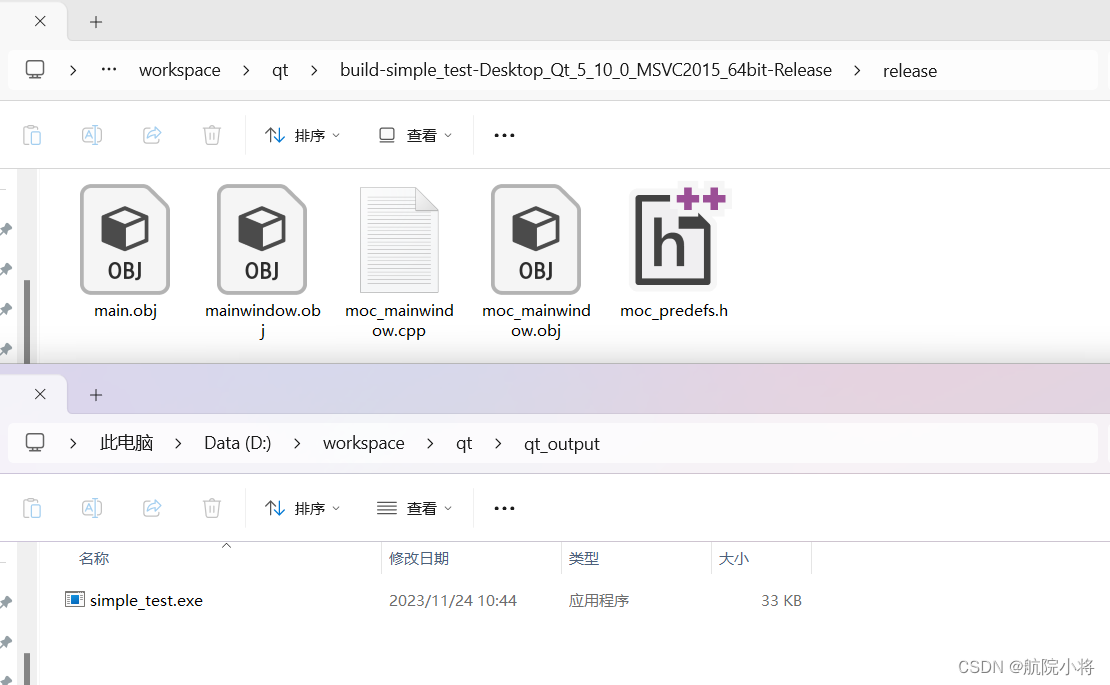Navigate to workspace in qt_output breadcrumb
This screenshot has height=685, width=1110.
click(364, 443)
